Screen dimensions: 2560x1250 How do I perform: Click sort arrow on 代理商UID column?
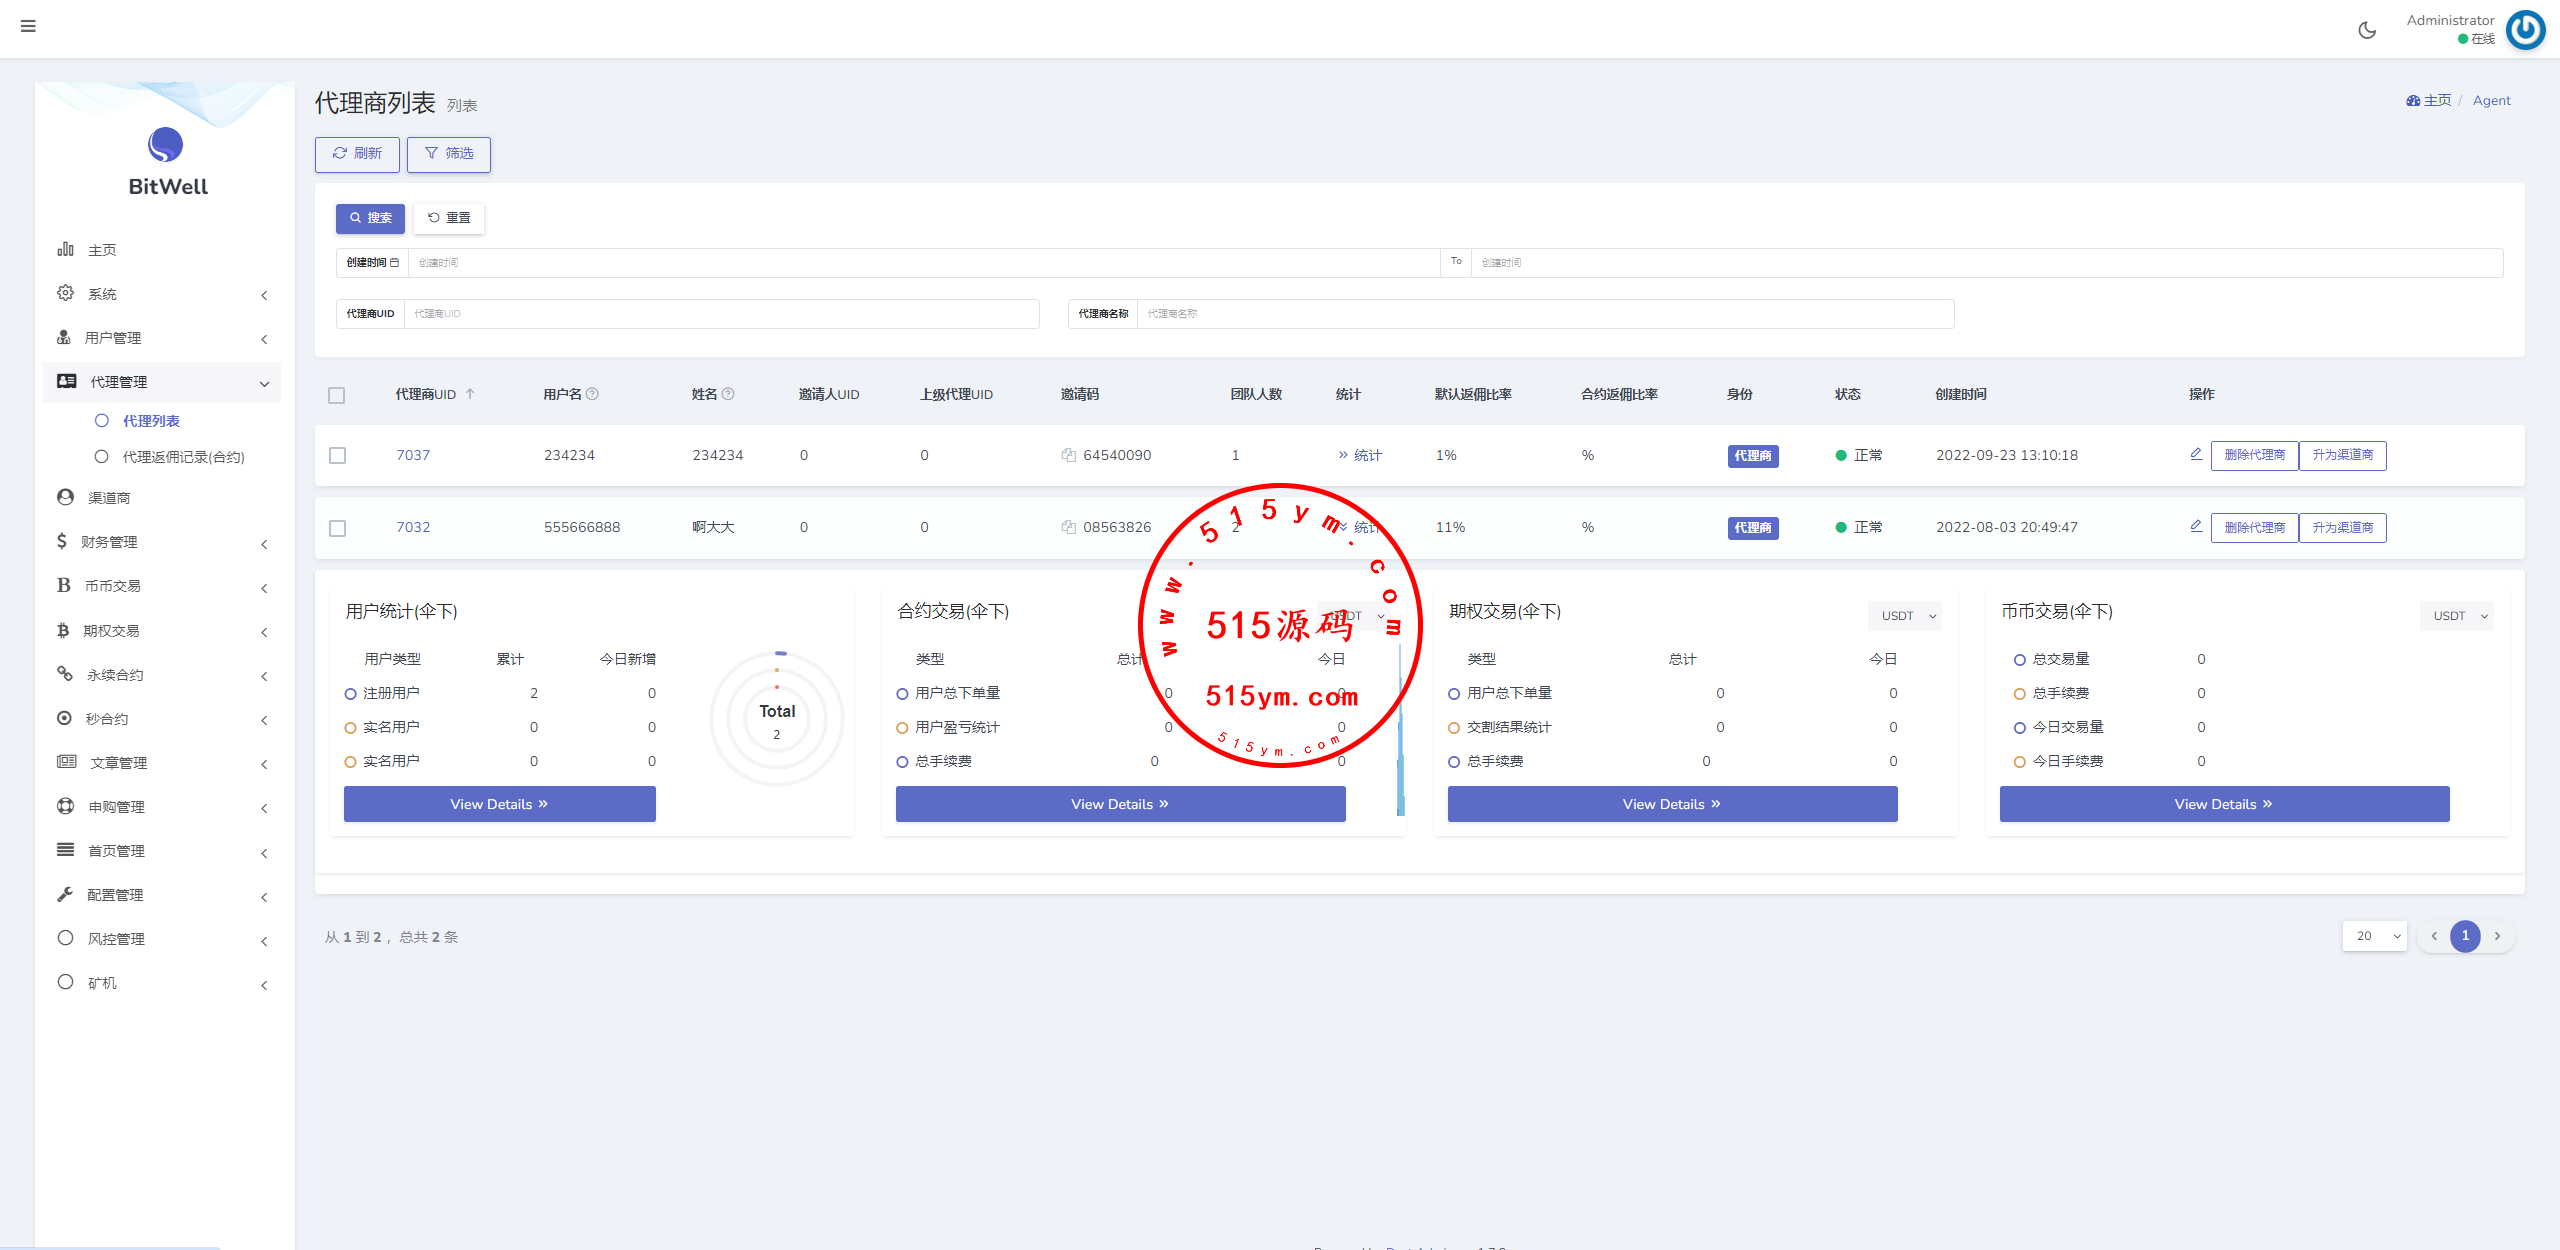pyautogui.click(x=470, y=394)
